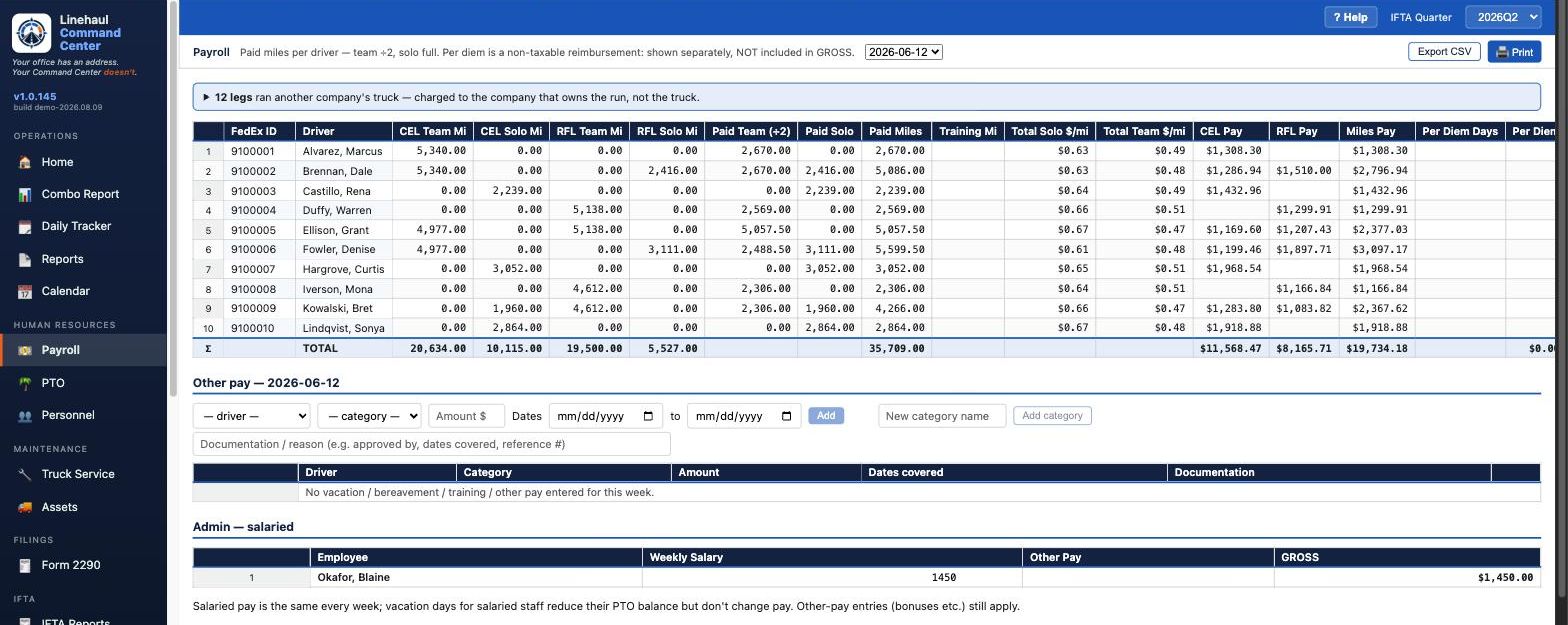The image size is (1568, 625).
Task: Click the Driver column header in payroll table
Action: (344, 131)
